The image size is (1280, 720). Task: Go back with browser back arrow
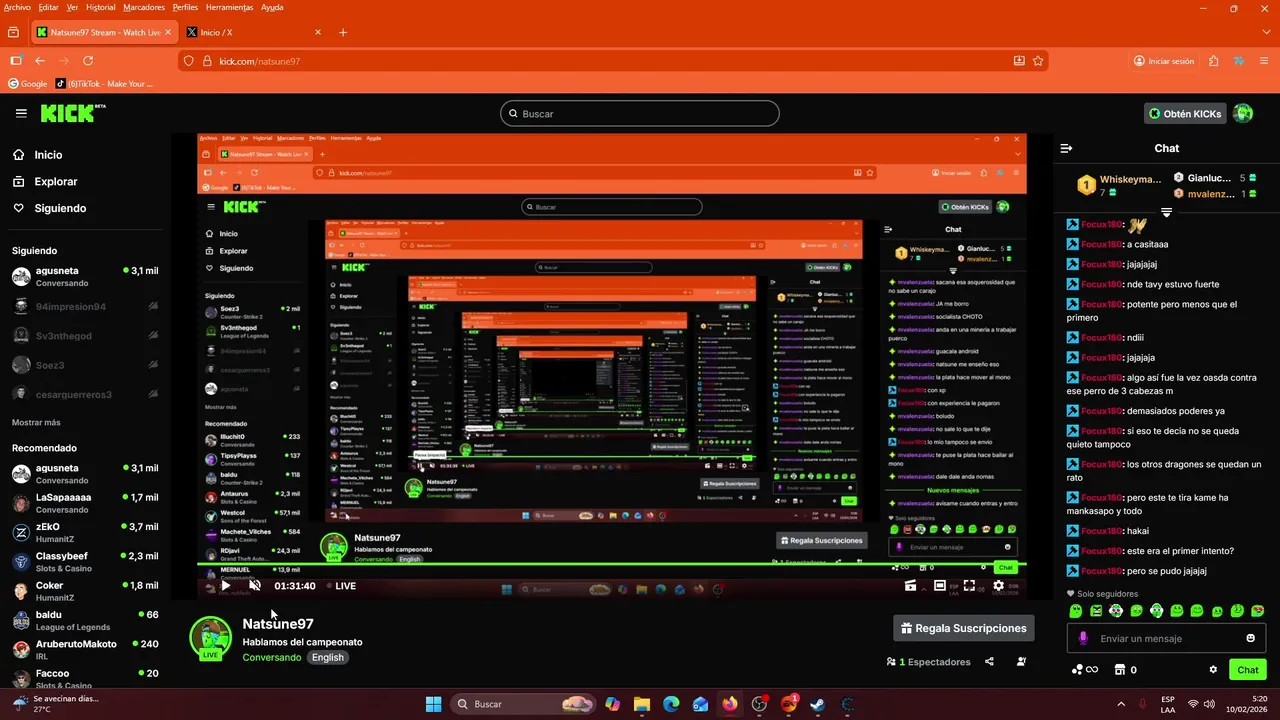click(x=40, y=61)
